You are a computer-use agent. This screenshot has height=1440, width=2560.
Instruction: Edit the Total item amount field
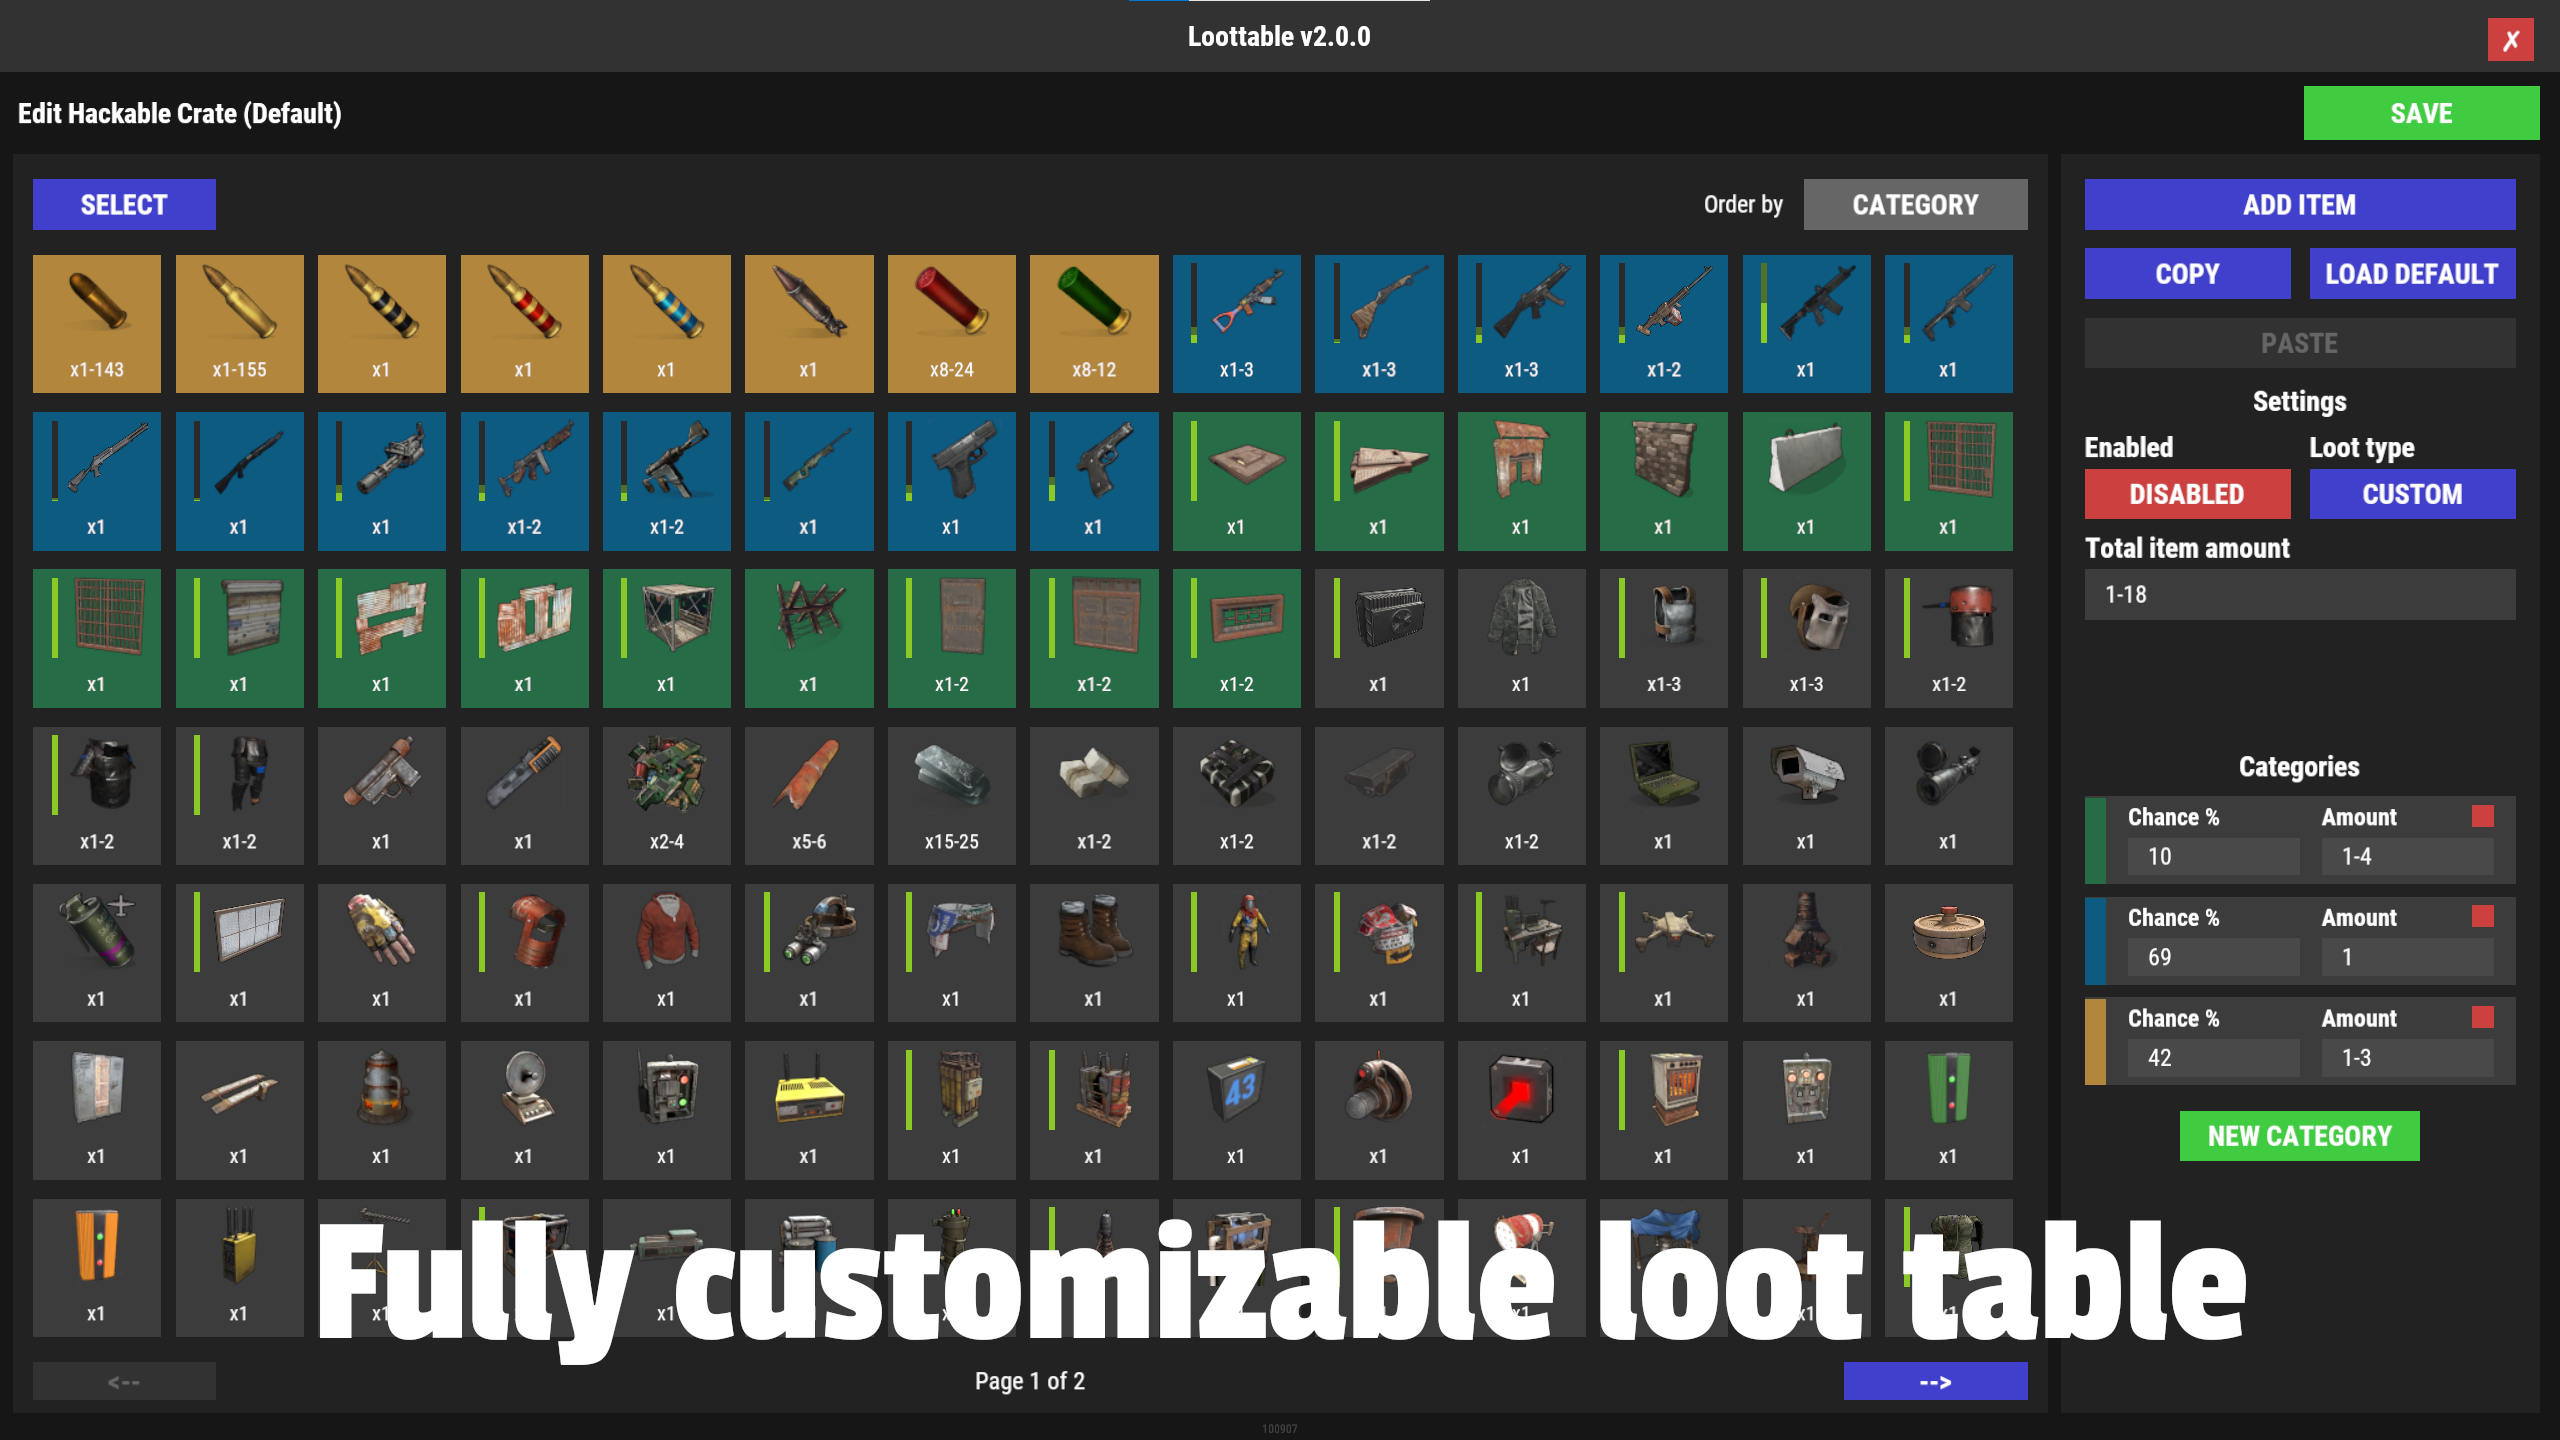2298,595
